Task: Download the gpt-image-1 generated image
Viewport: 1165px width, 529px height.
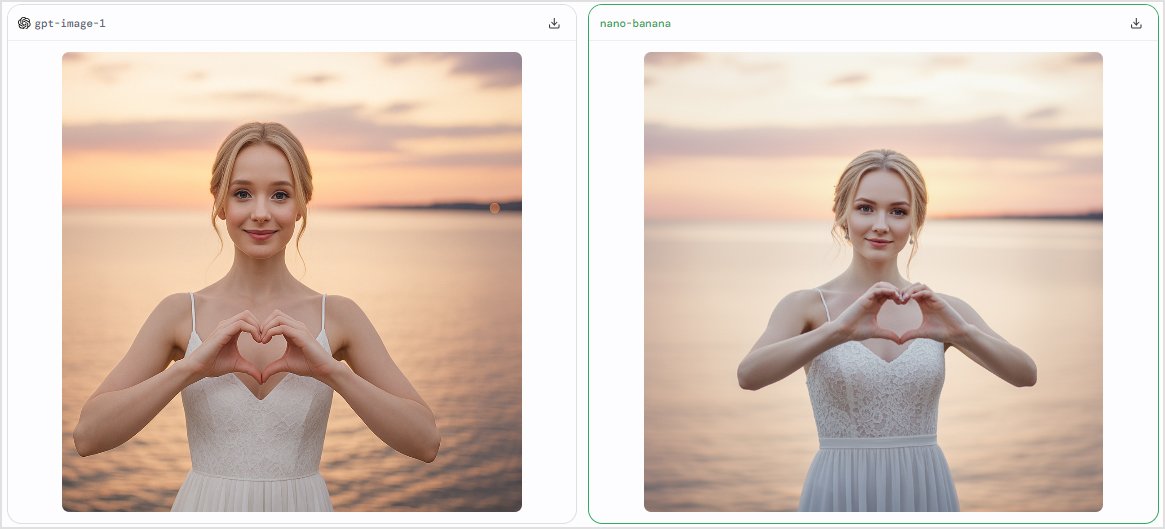Action: click(x=554, y=23)
